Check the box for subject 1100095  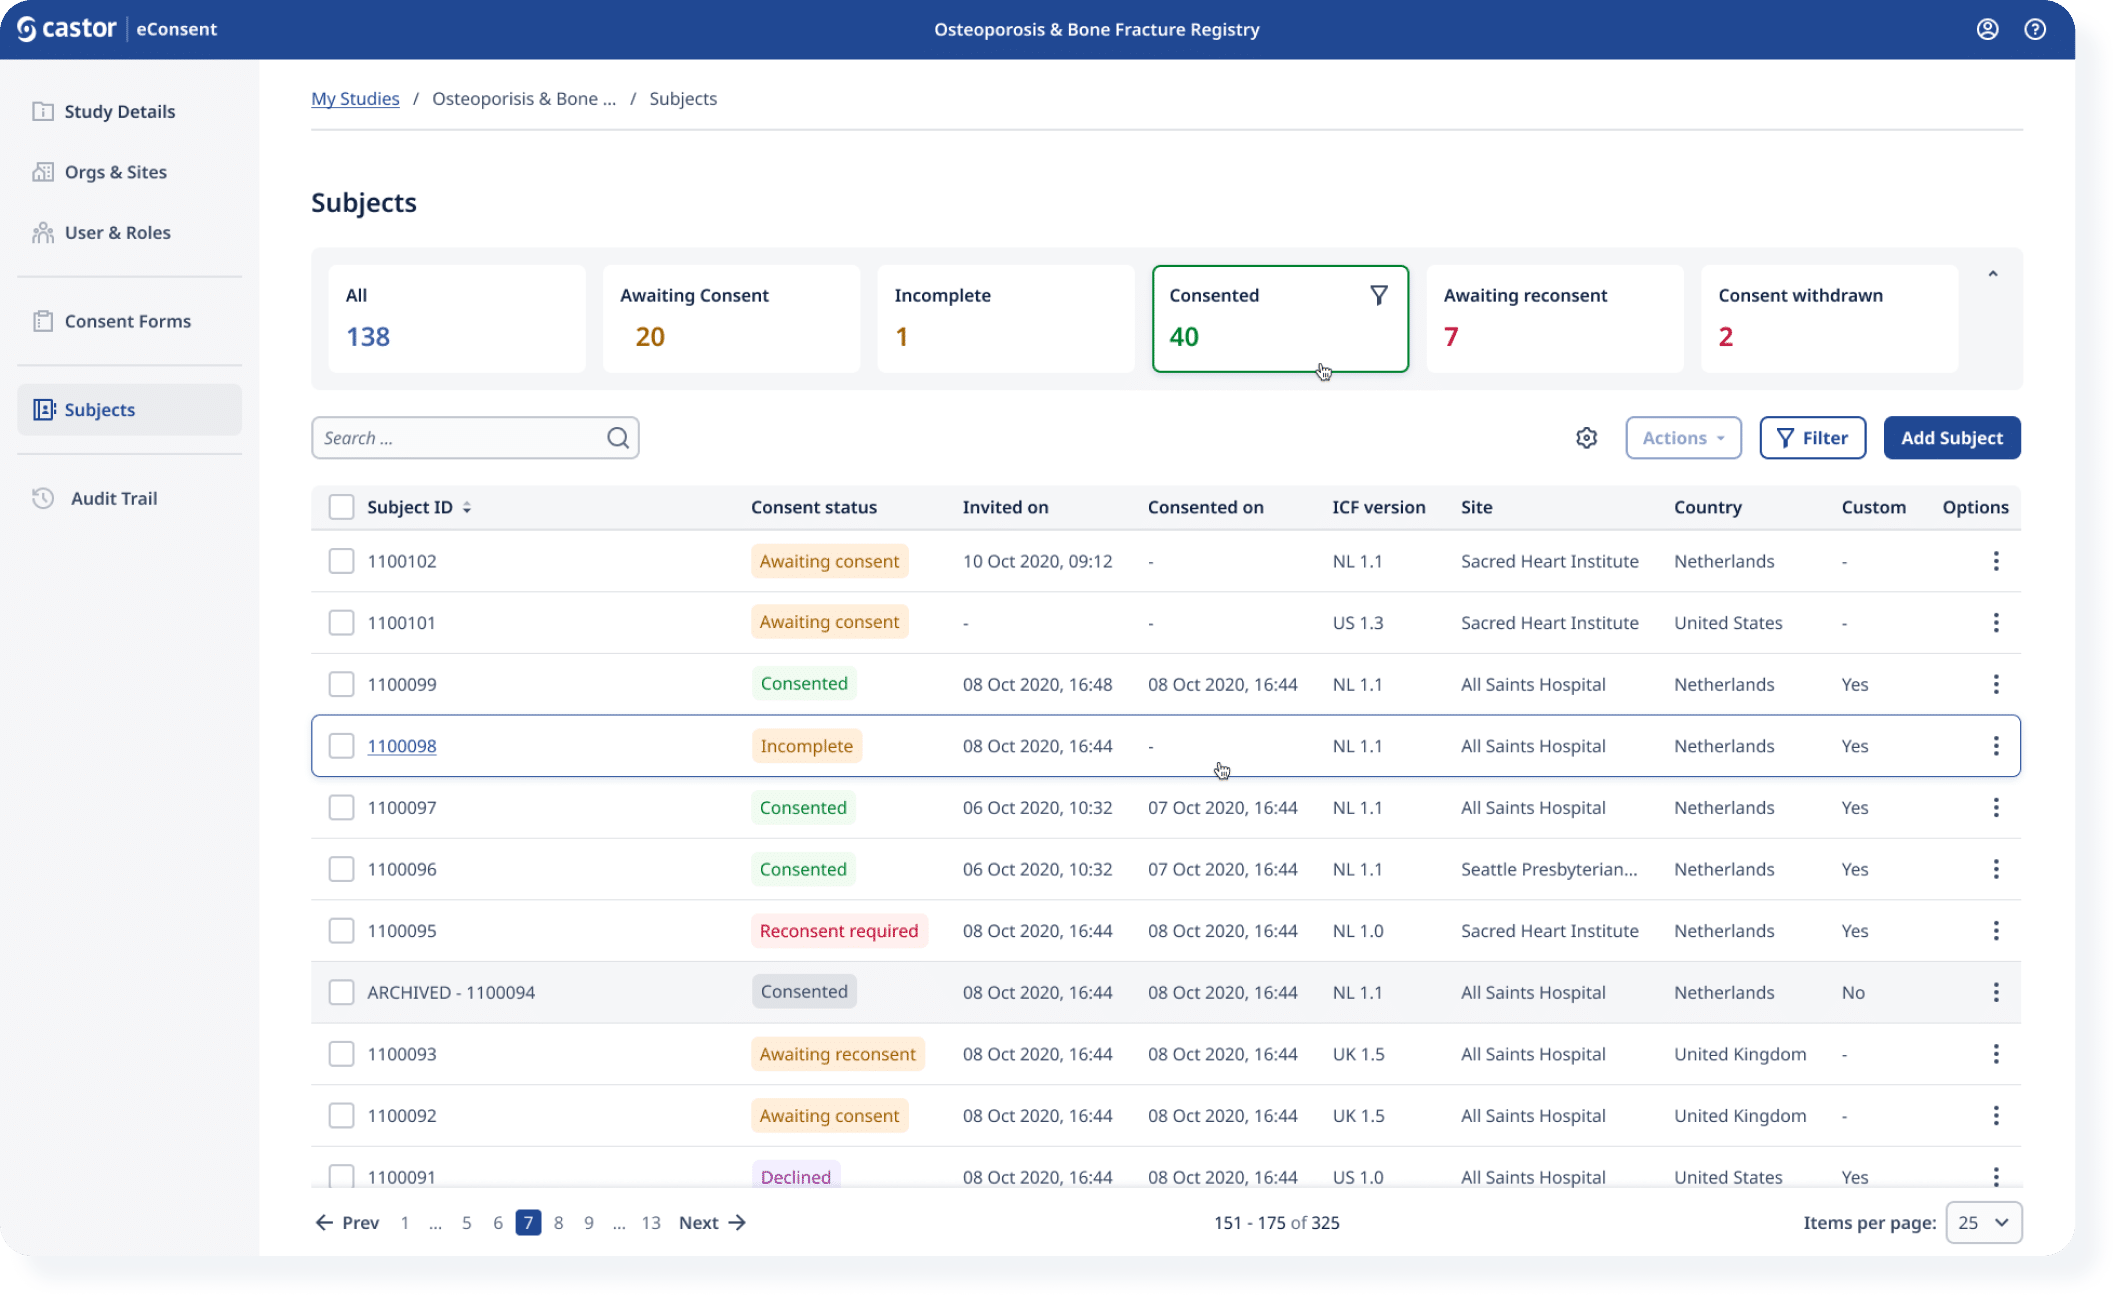pyautogui.click(x=341, y=931)
